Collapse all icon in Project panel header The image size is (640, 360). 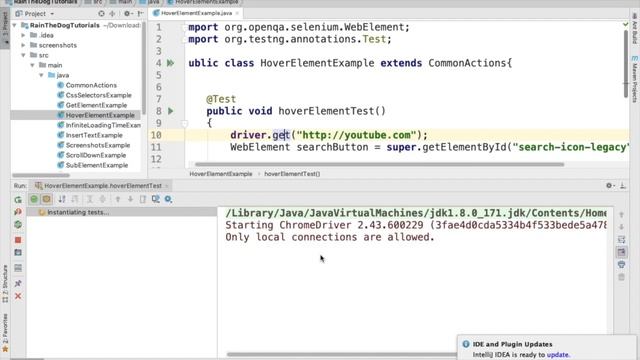[x=112, y=13]
